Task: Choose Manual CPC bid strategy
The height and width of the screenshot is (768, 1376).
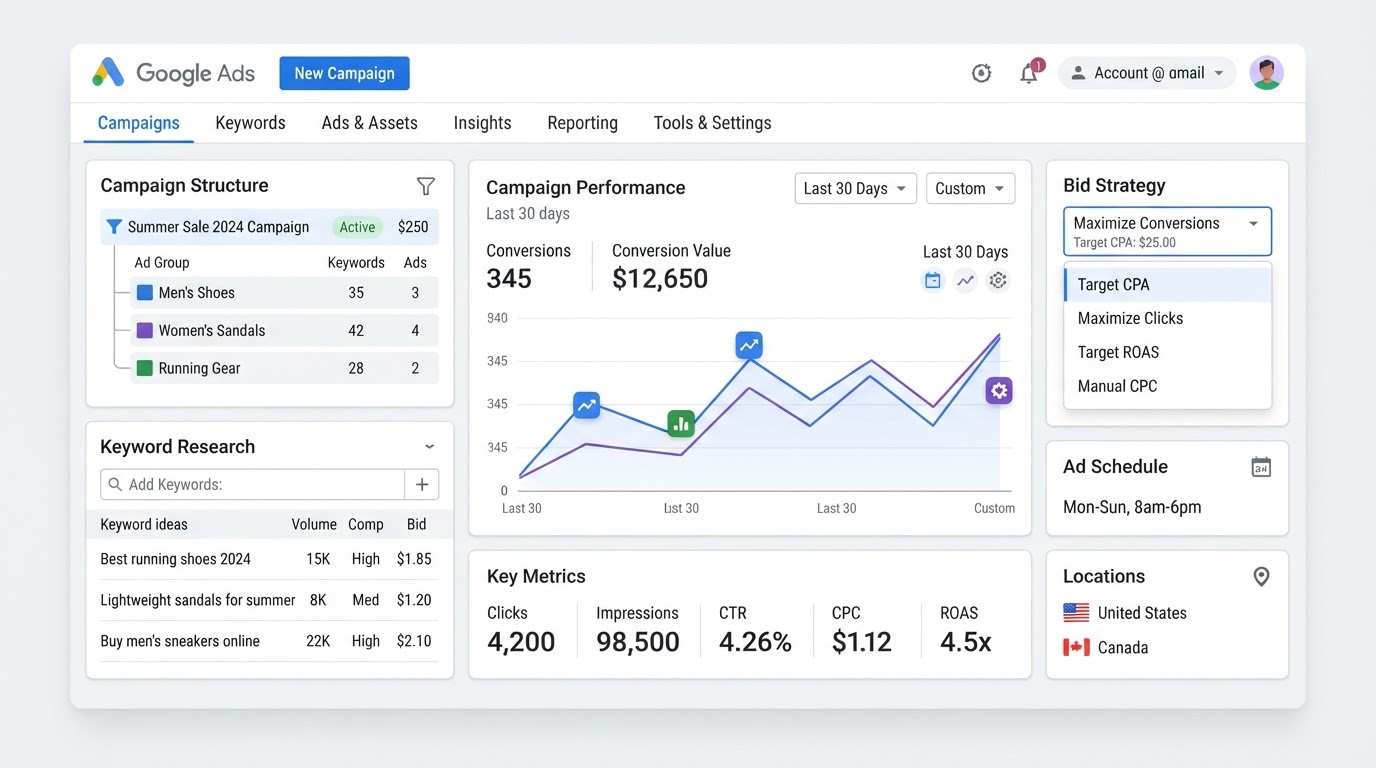Action: tap(1168, 387)
